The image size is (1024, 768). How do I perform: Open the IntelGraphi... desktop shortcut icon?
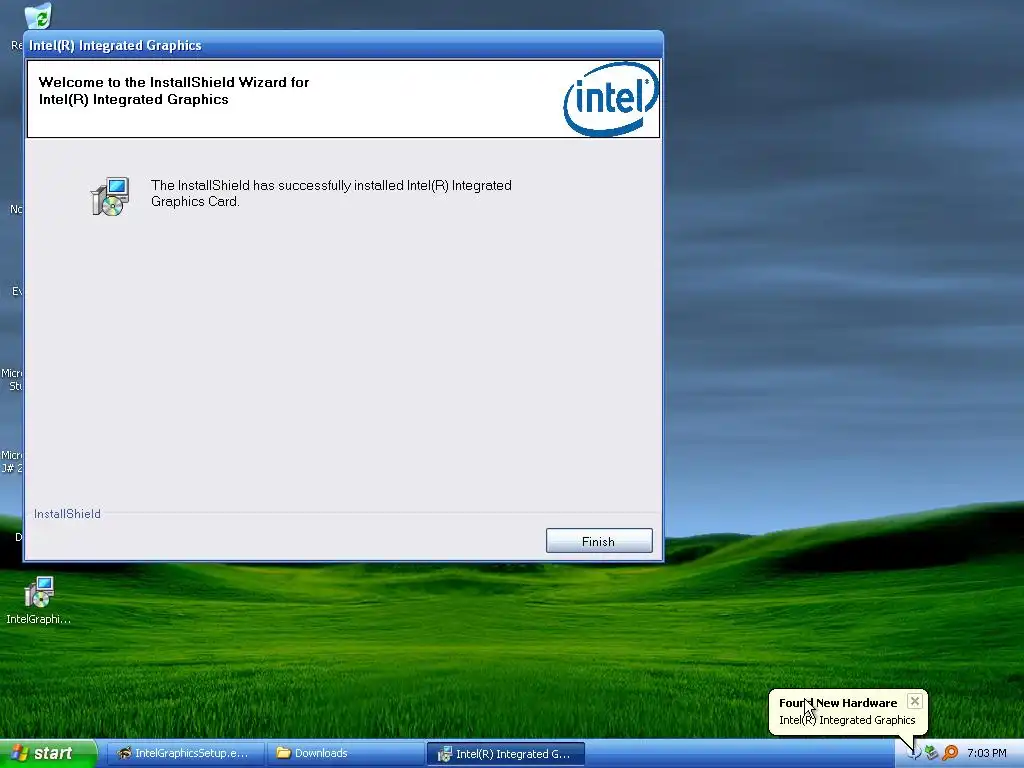pyautogui.click(x=39, y=600)
